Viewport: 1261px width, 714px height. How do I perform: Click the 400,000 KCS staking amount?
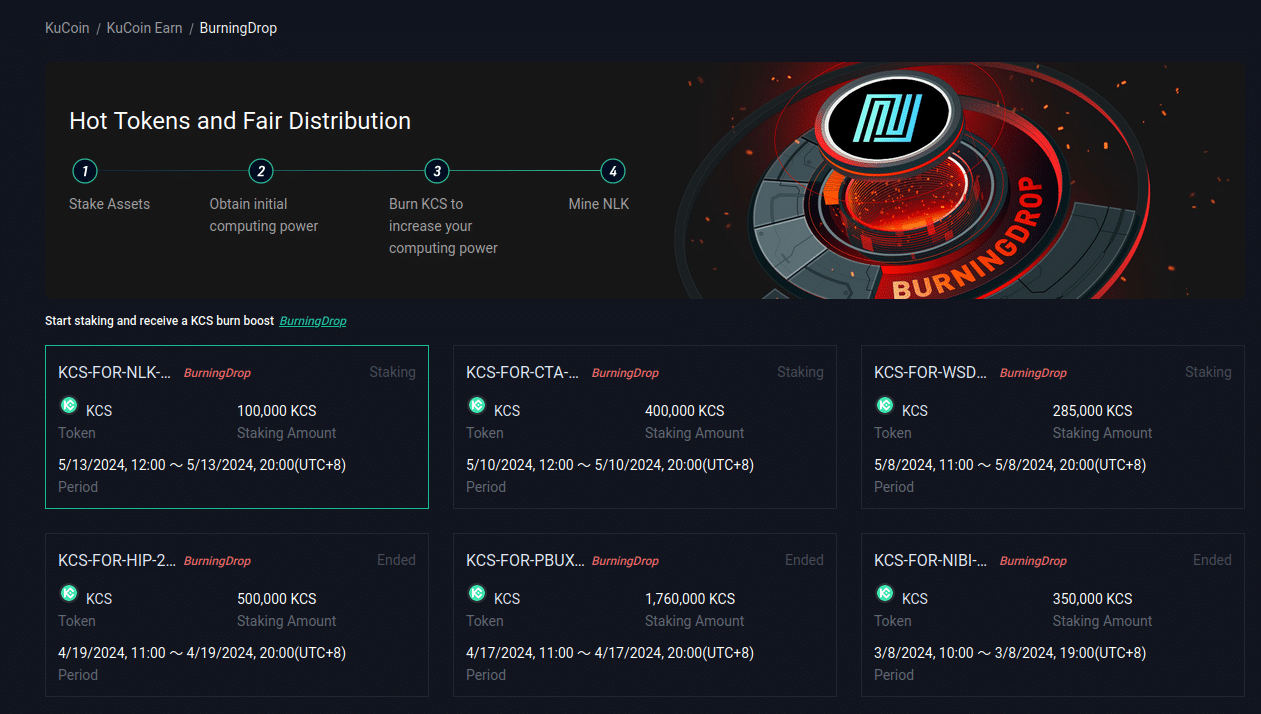pyautogui.click(x=685, y=411)
